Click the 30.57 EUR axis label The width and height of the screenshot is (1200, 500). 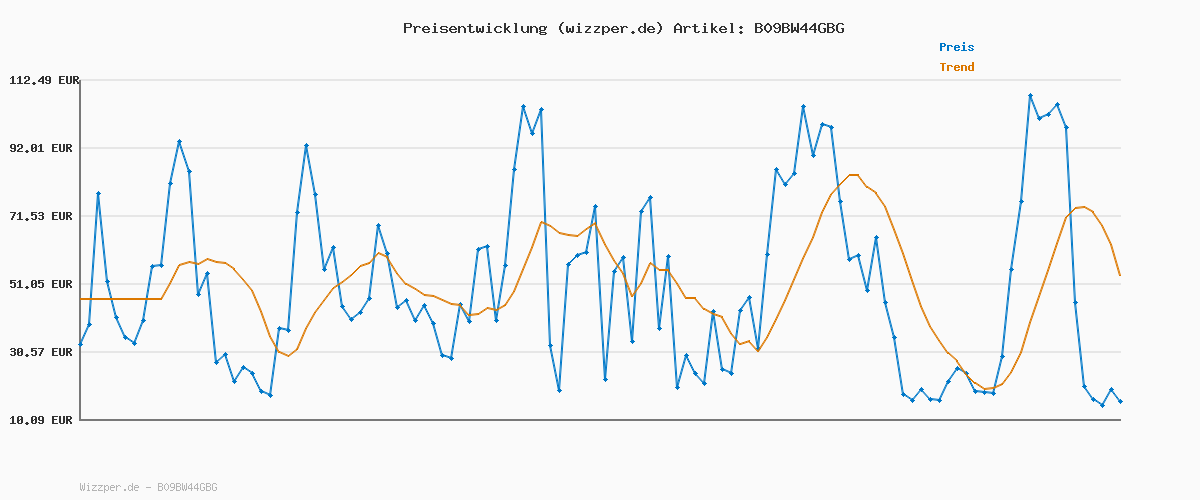[x=44, y=352]
